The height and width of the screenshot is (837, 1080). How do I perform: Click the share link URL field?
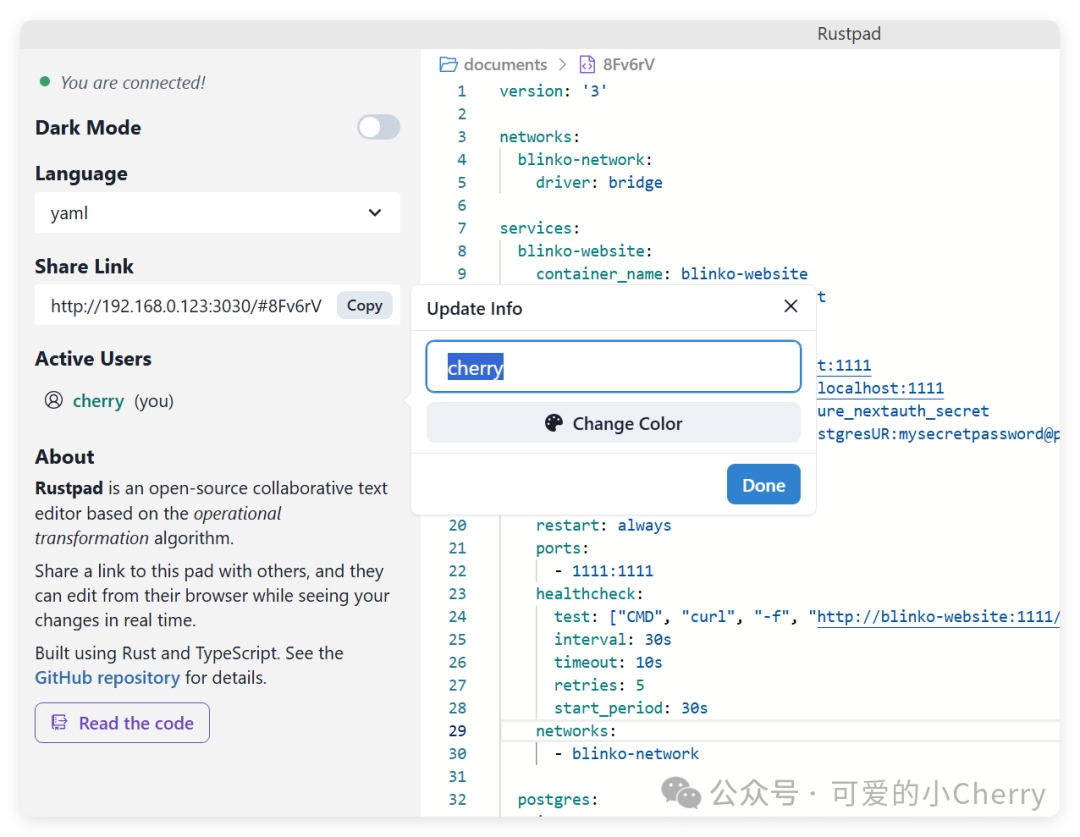tap(185, 306)
